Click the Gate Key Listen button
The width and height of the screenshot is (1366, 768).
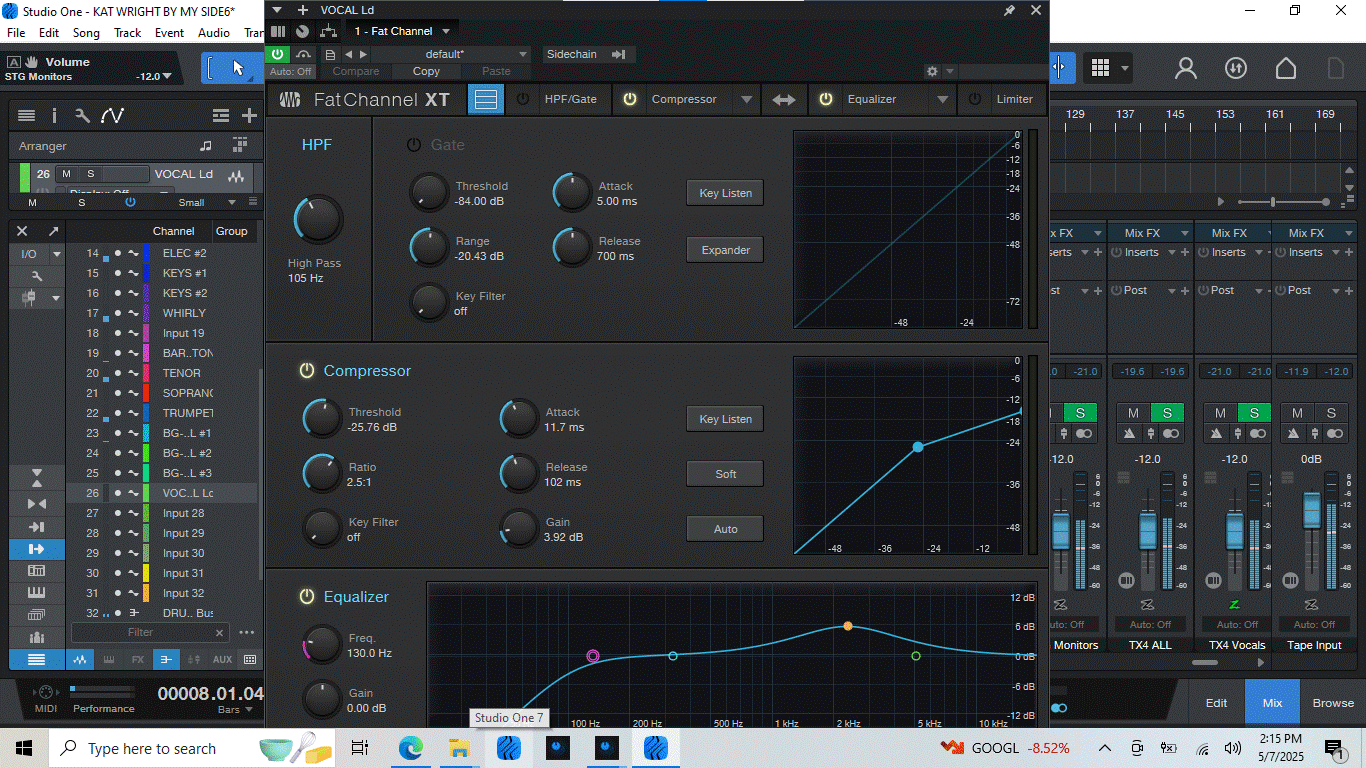(x=725, y=193)
